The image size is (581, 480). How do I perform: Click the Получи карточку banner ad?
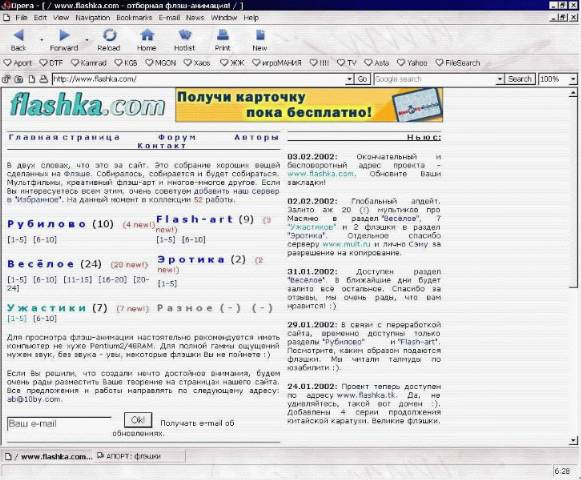tap(309, 105)
